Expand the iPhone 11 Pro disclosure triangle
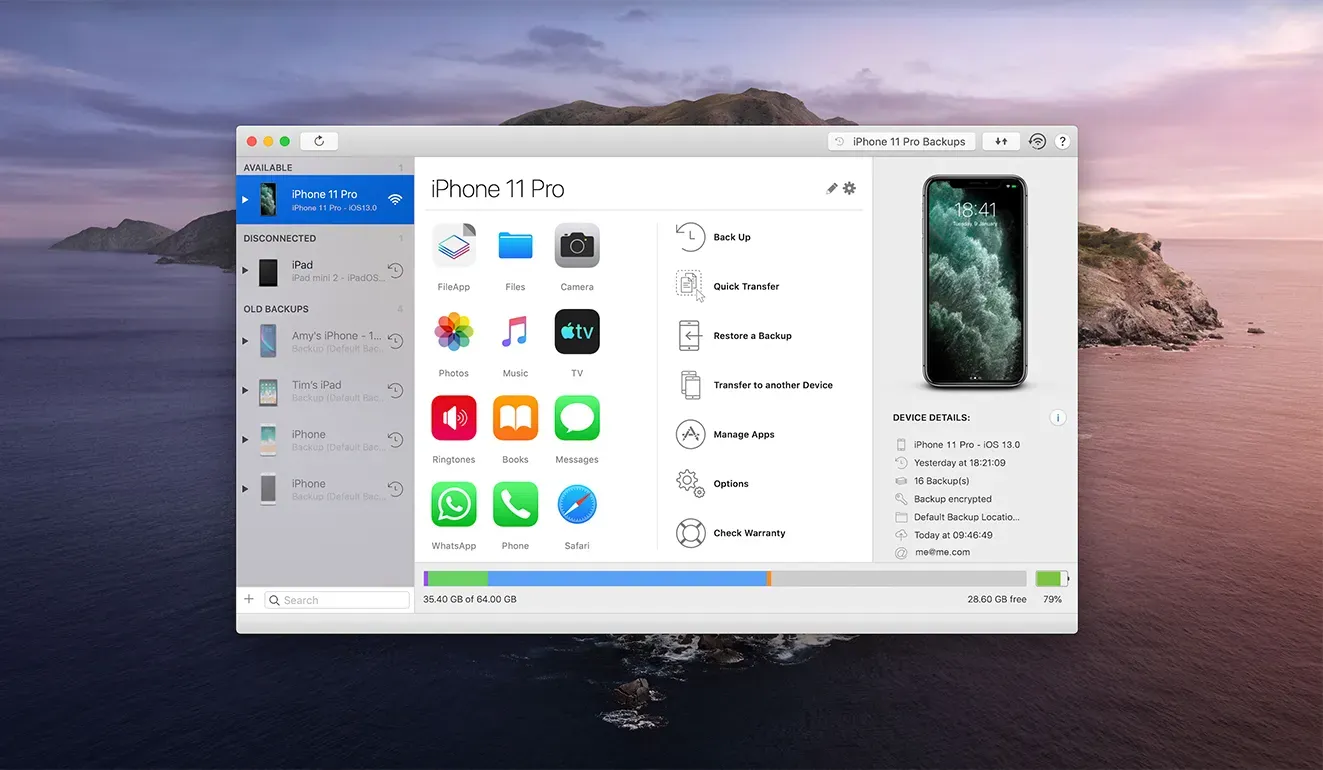 click(245, 200)
